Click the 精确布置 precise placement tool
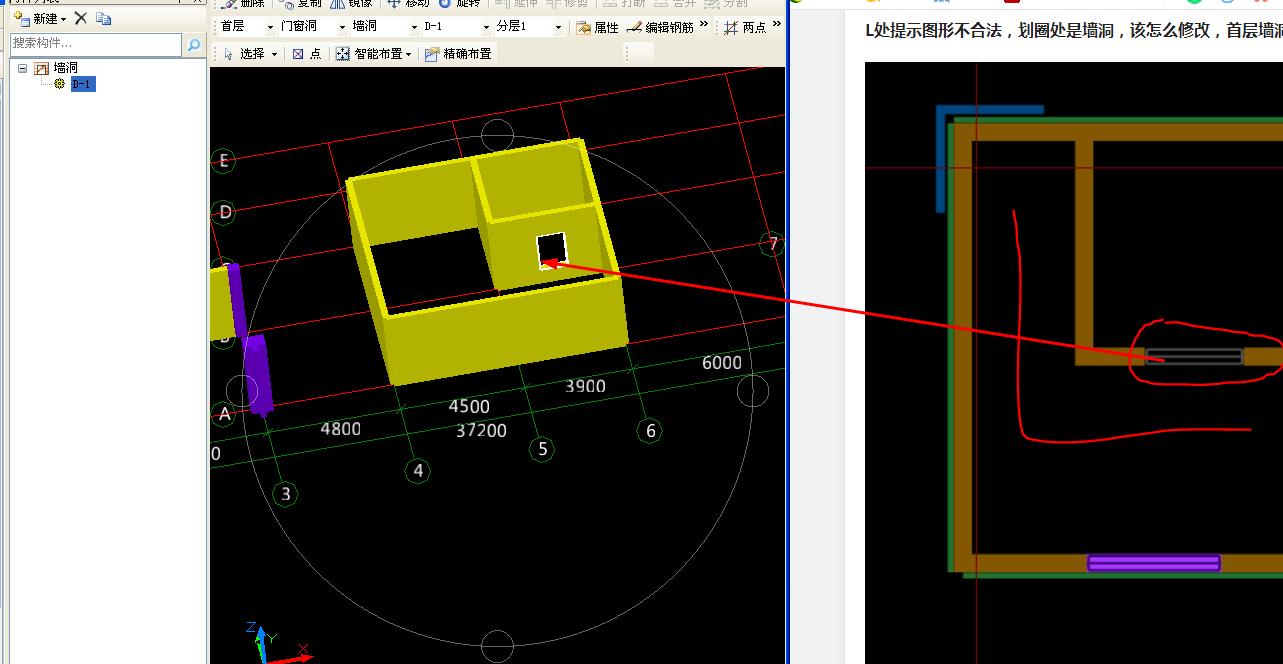Screen dimensions: 1283x664 click(458, 54)
